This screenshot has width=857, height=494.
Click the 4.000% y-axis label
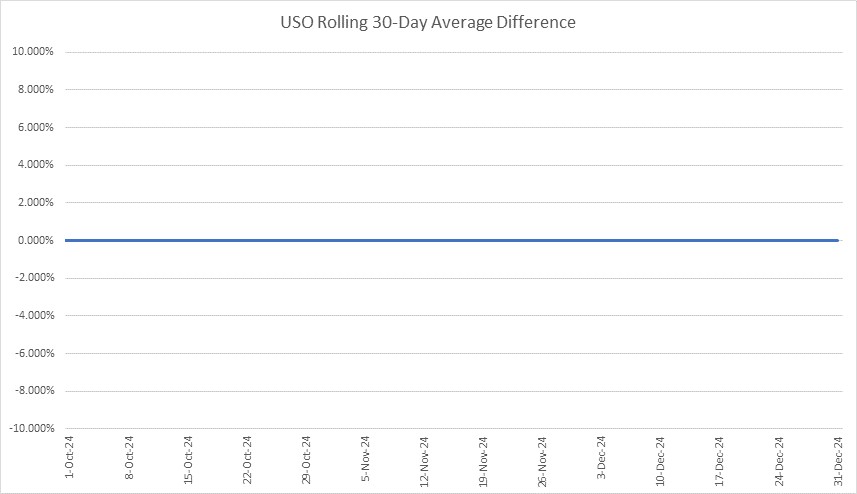[34, 165]
